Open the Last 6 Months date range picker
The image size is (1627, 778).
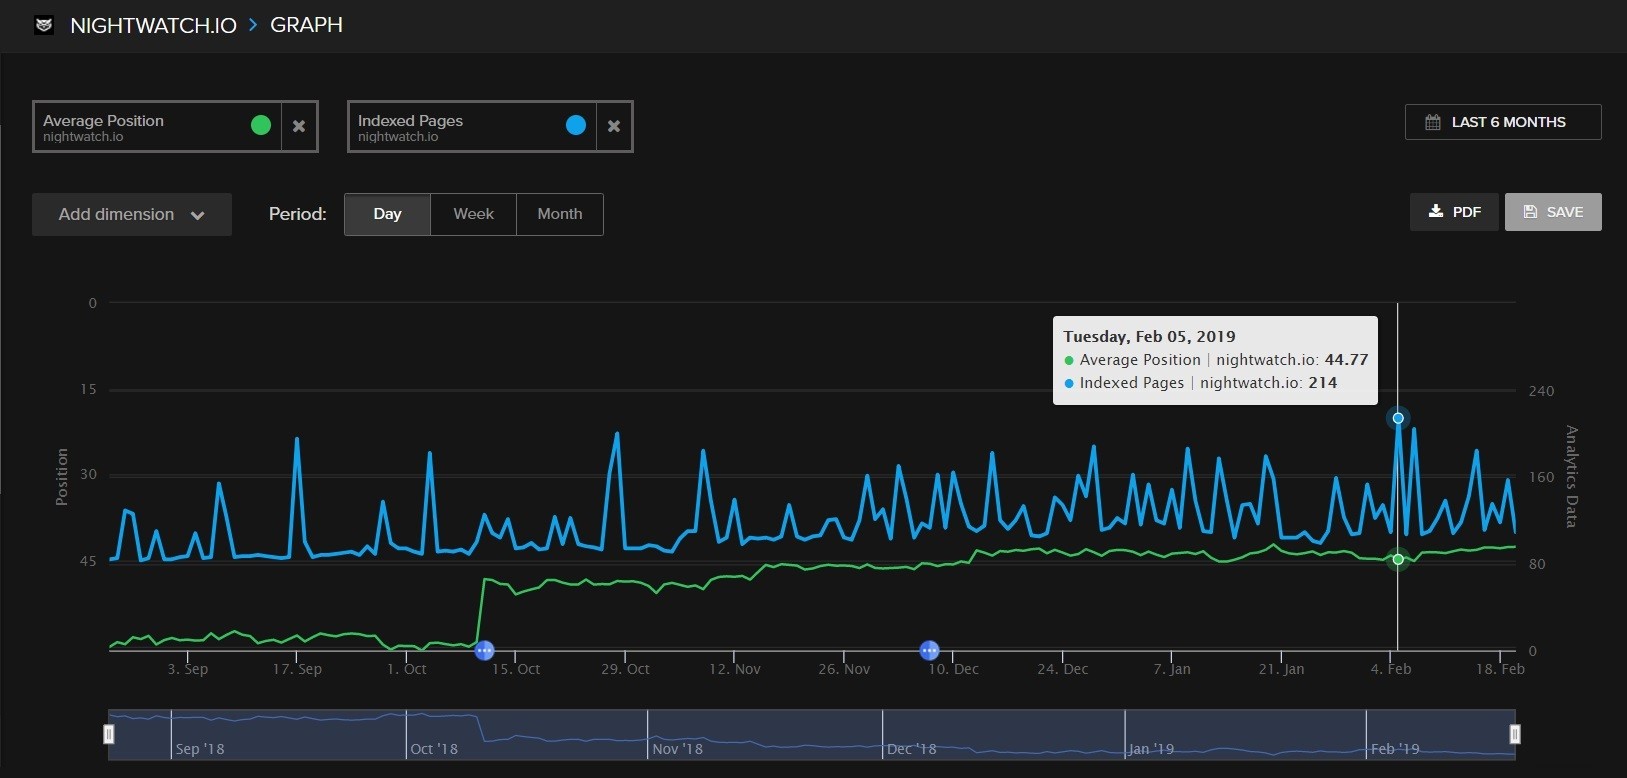(x=1502, y=122)
